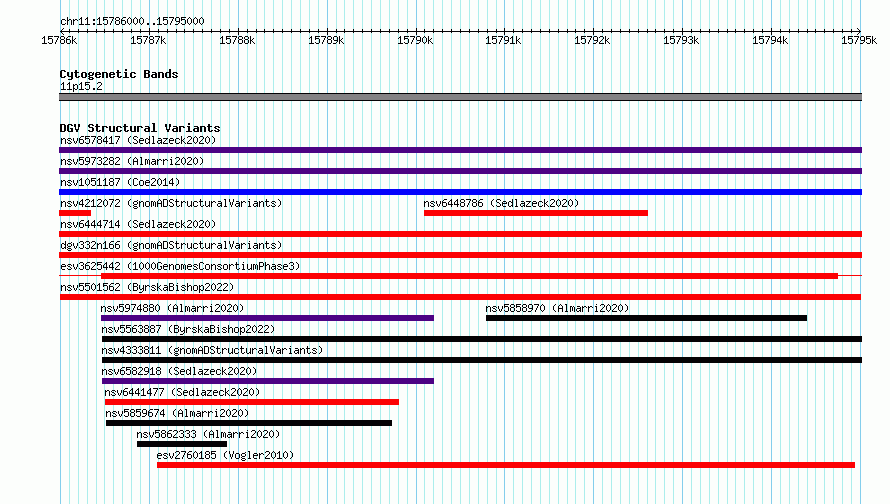This screenshot has width=890, height=504.
Task: Click nsv5859674 (Almarri2020) label
Action: (177, 413)
